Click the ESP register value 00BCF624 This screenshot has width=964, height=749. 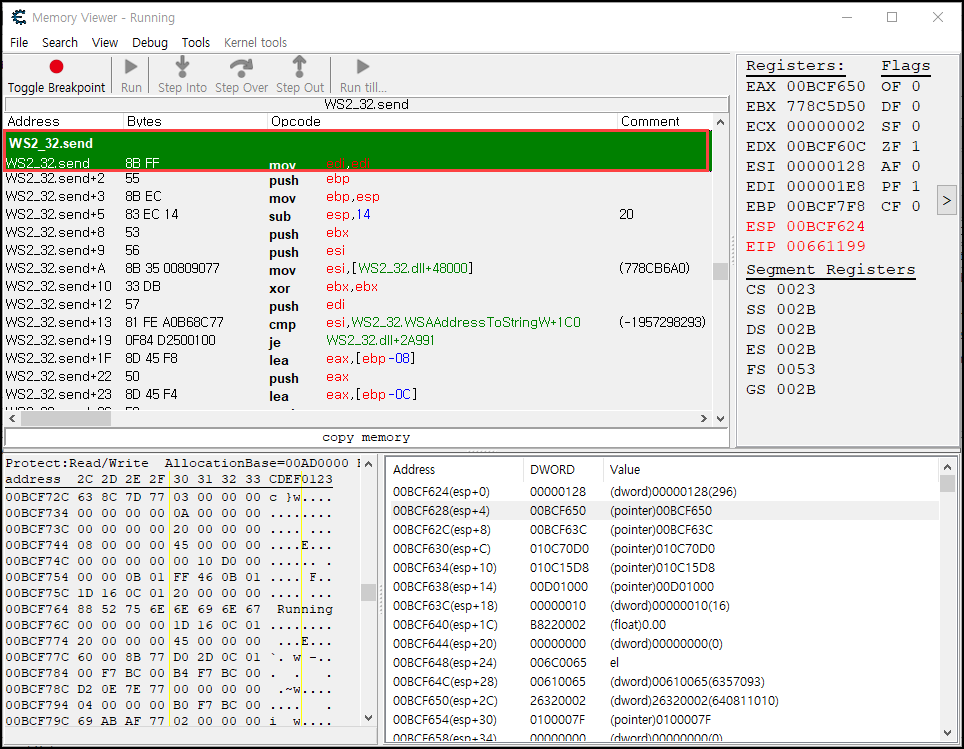point(826,226)
